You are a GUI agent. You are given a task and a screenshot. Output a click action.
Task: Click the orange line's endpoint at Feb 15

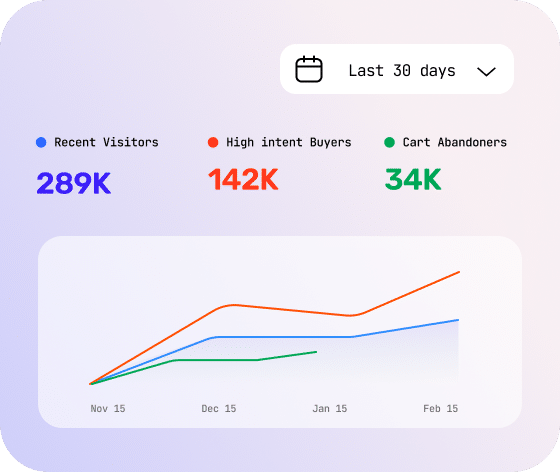pos(459,272)
